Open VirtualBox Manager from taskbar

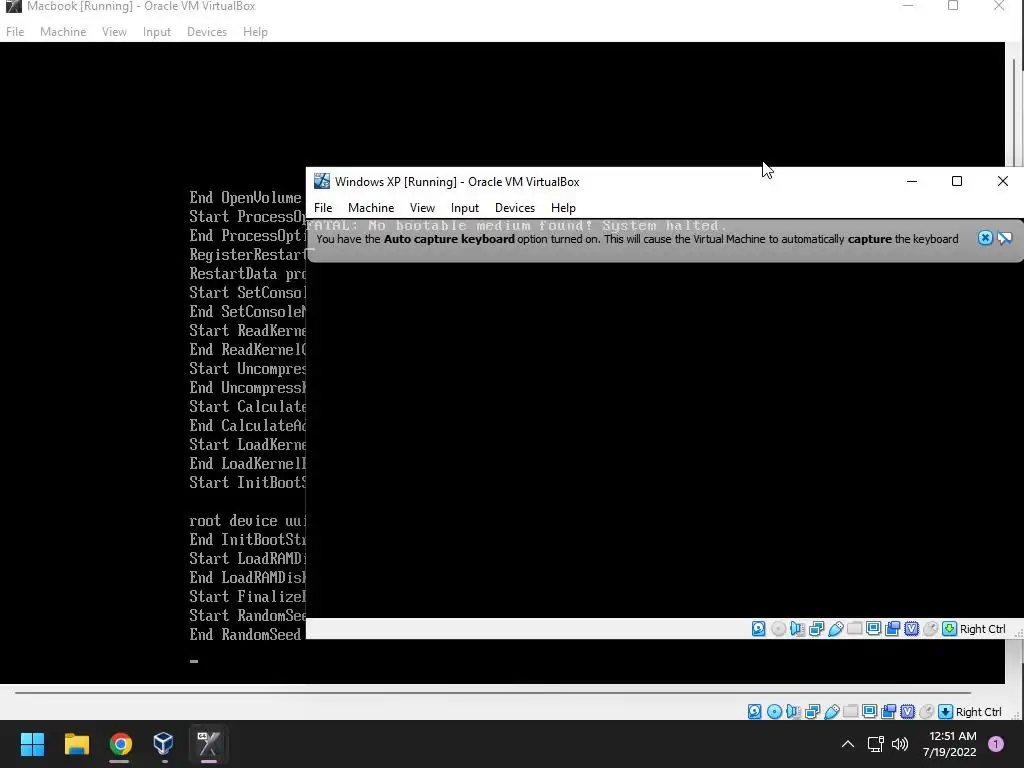164,744
